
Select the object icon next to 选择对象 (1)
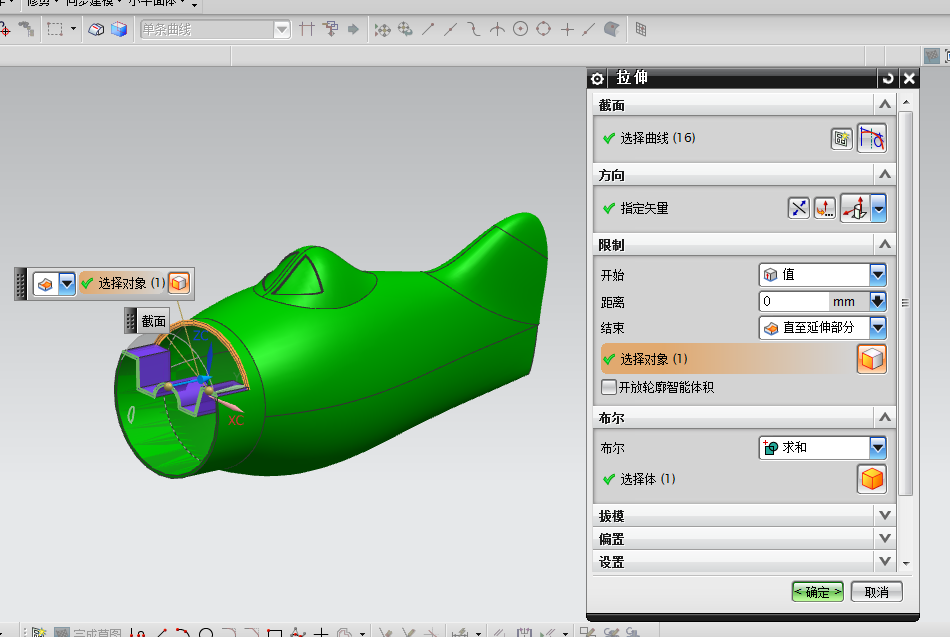(x=871, y=358)
